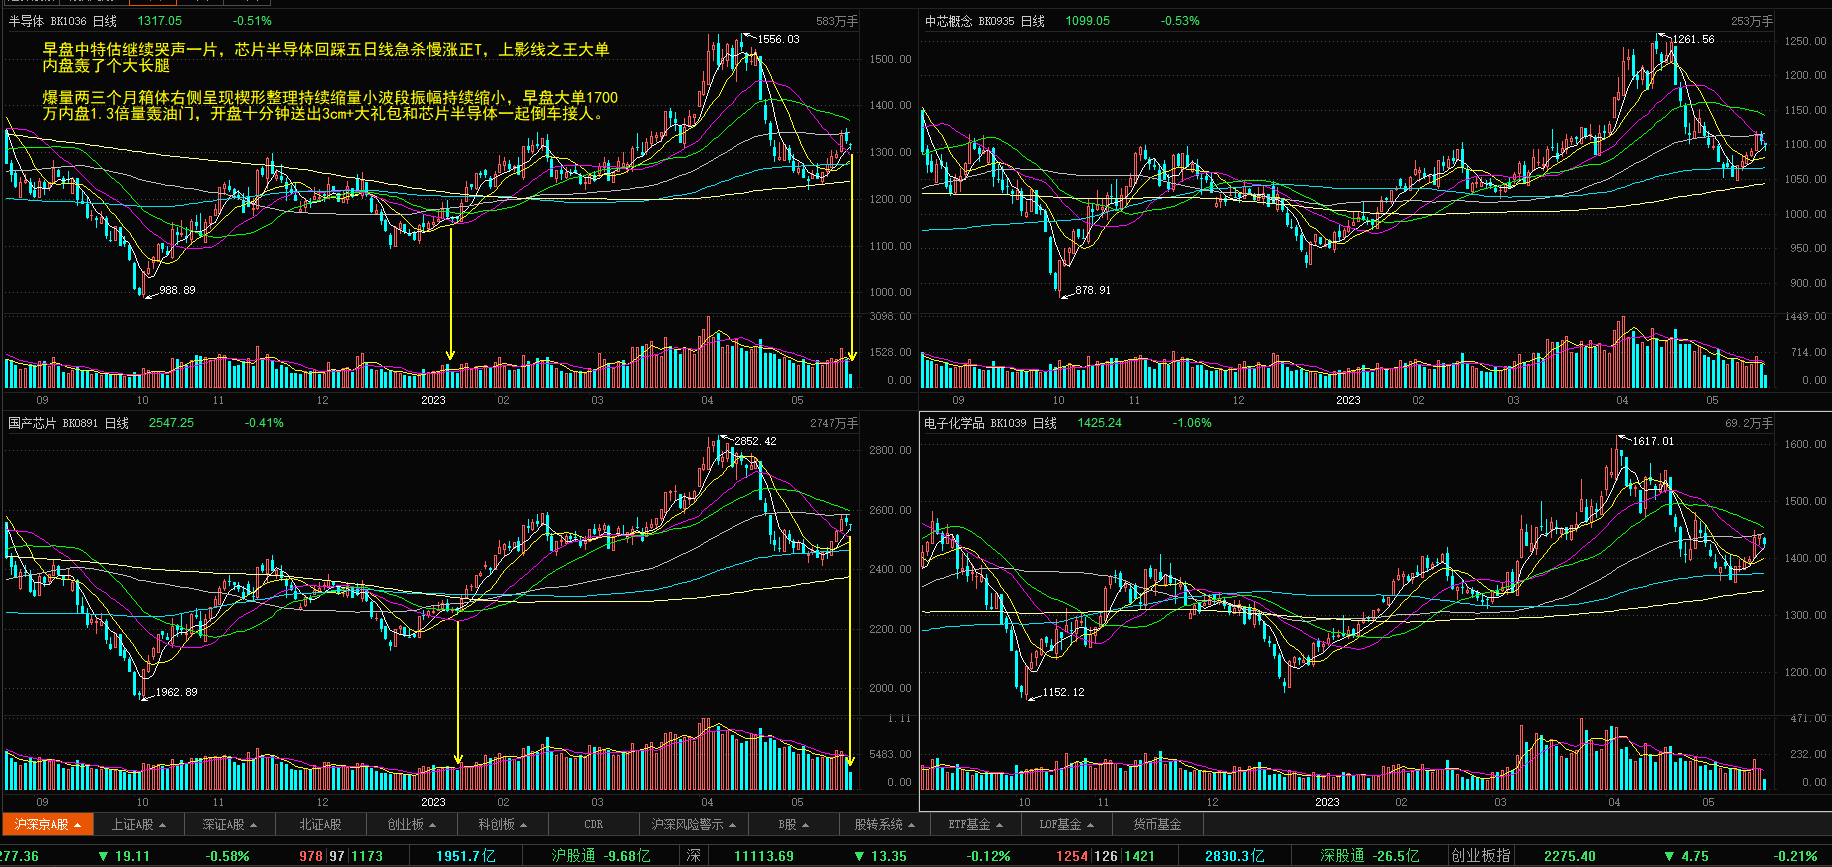Click the 国产芯片 BK0891 chart title
Screen dimensions: 1832x867
68,423
